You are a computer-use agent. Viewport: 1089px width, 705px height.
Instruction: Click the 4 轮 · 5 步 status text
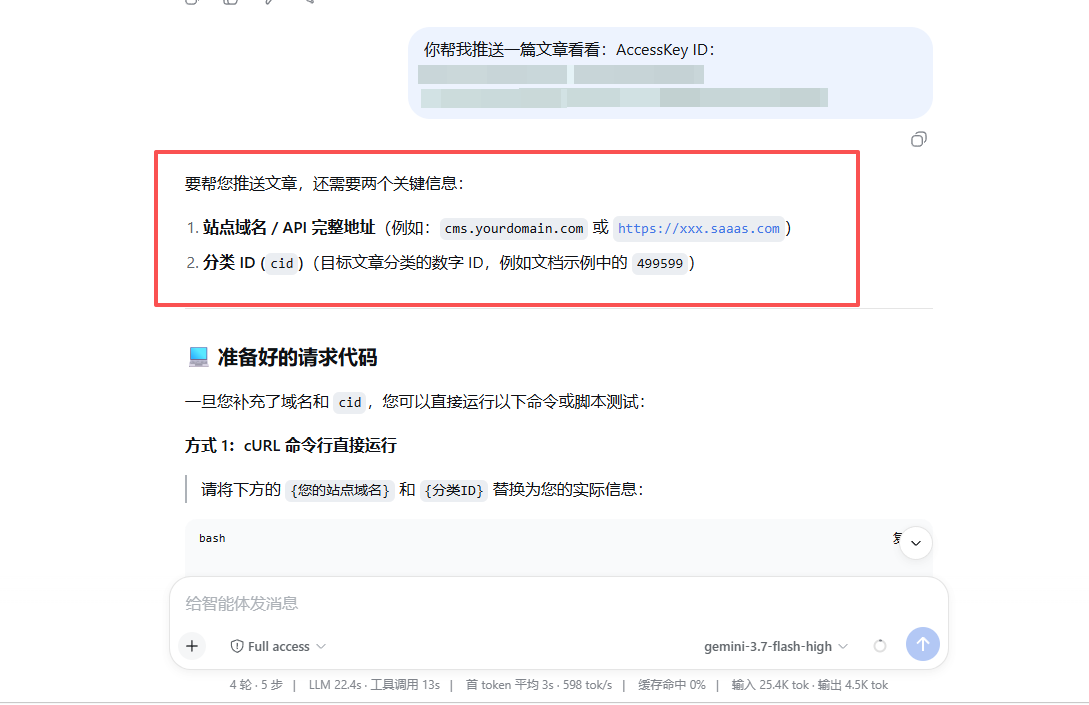click(256, 685)
